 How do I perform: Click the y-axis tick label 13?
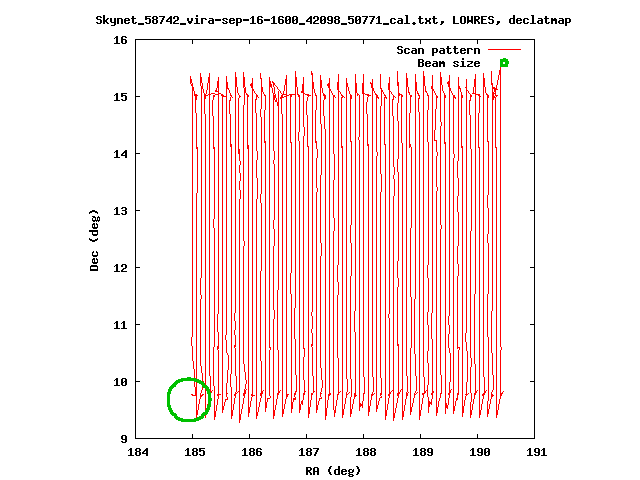120,211
